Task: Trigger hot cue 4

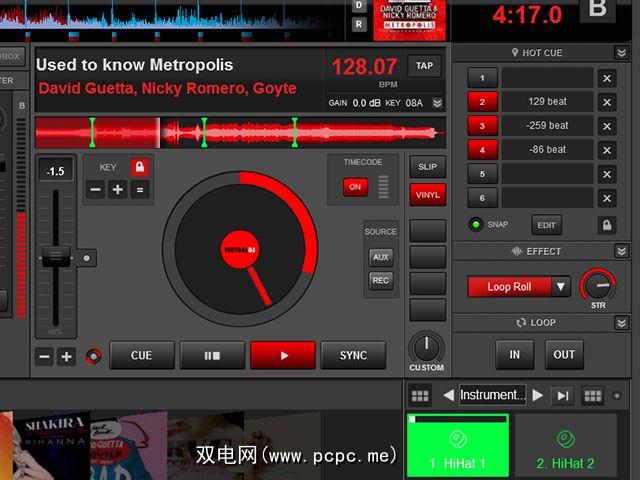Action: [482, 150]
